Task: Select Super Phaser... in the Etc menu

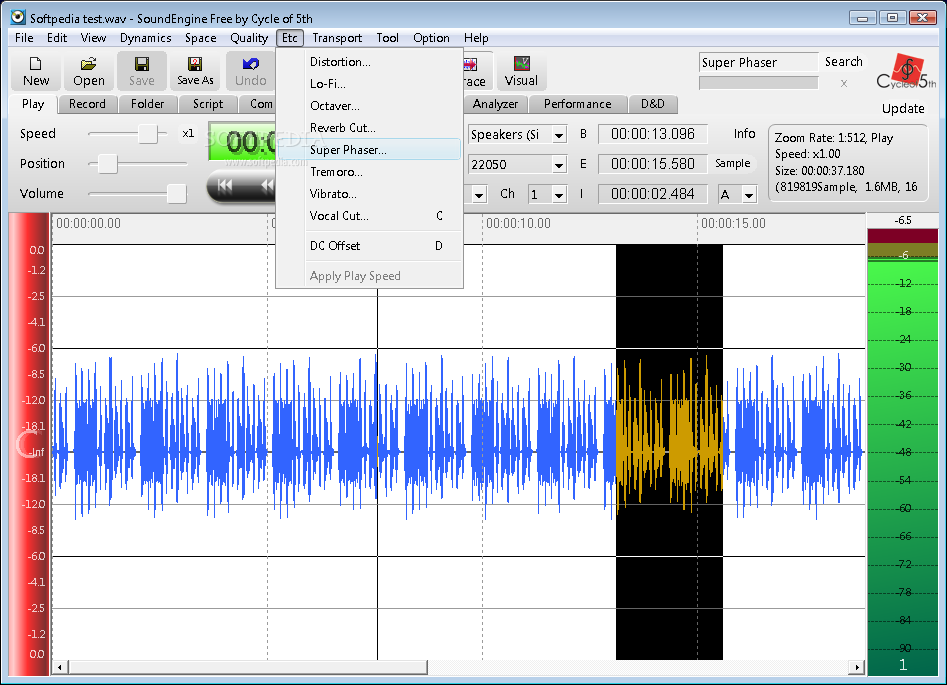Action: [369, 150]
